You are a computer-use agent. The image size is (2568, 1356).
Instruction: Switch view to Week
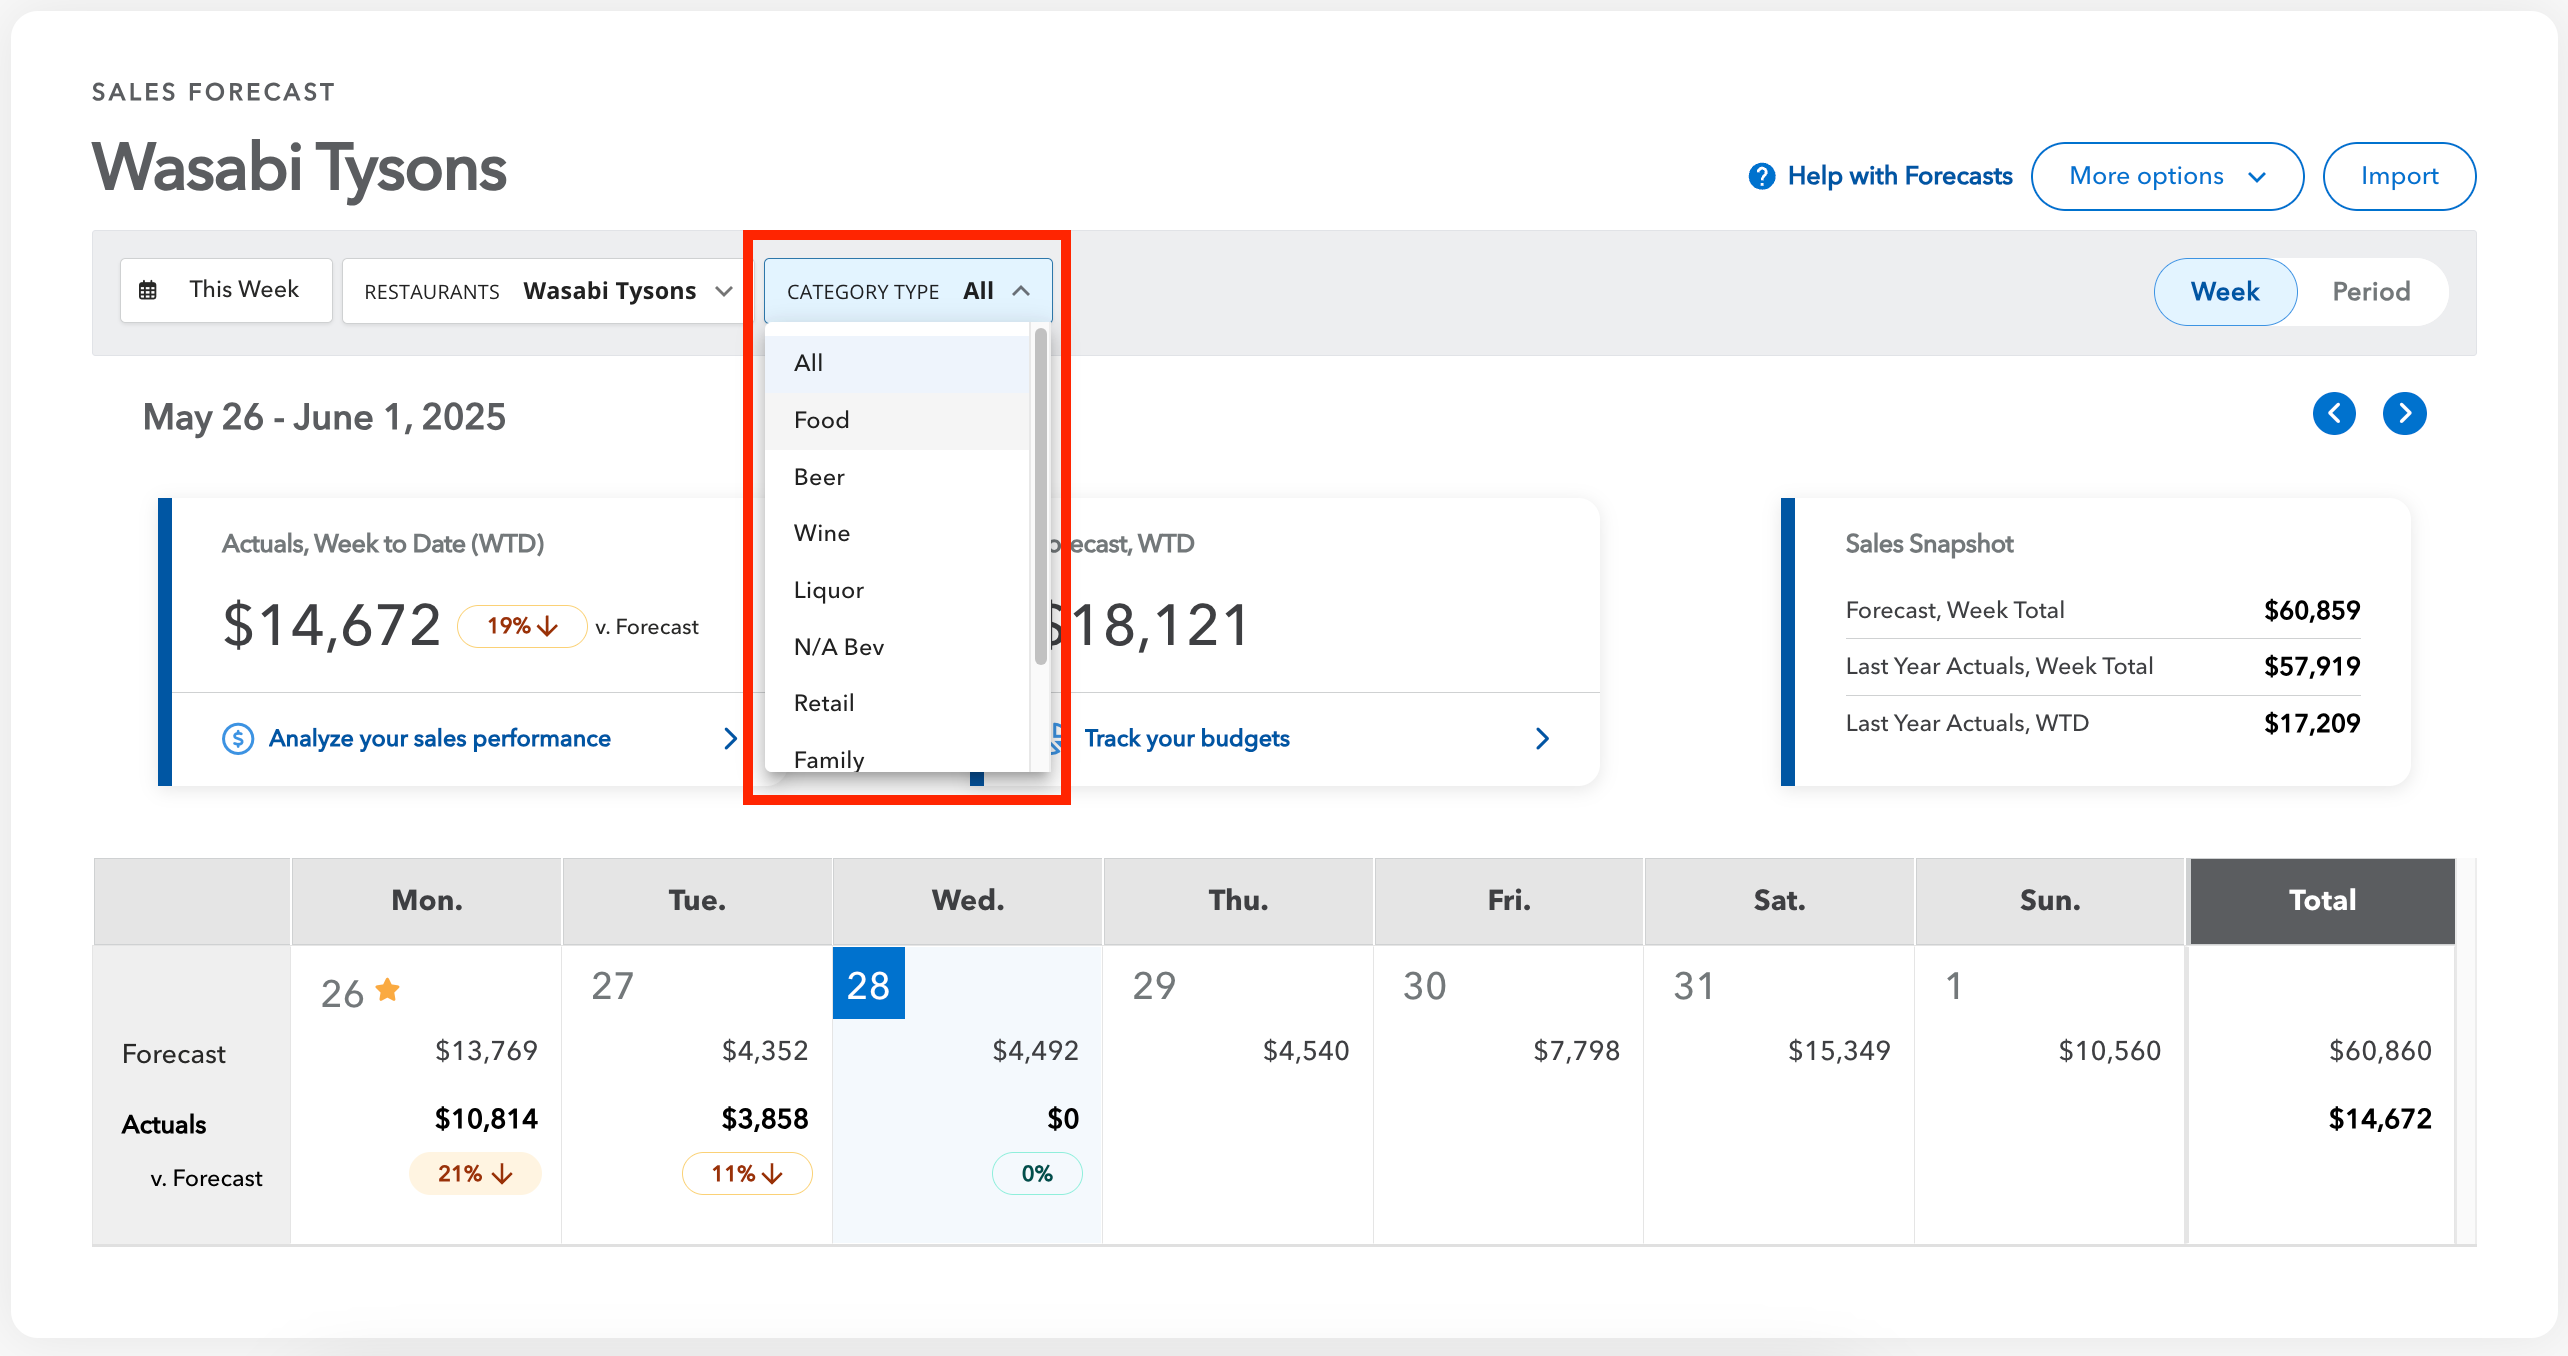coord(2225,291)
